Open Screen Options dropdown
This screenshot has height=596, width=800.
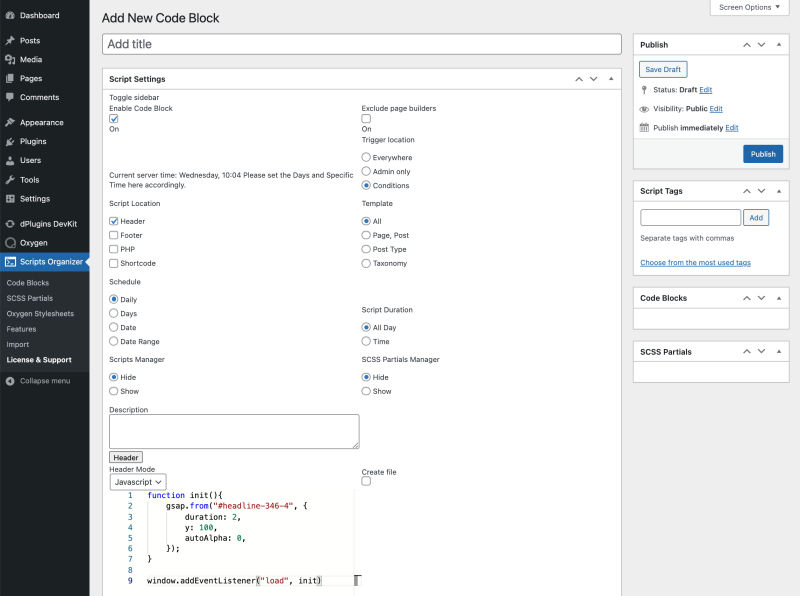[x=749, y=7]
